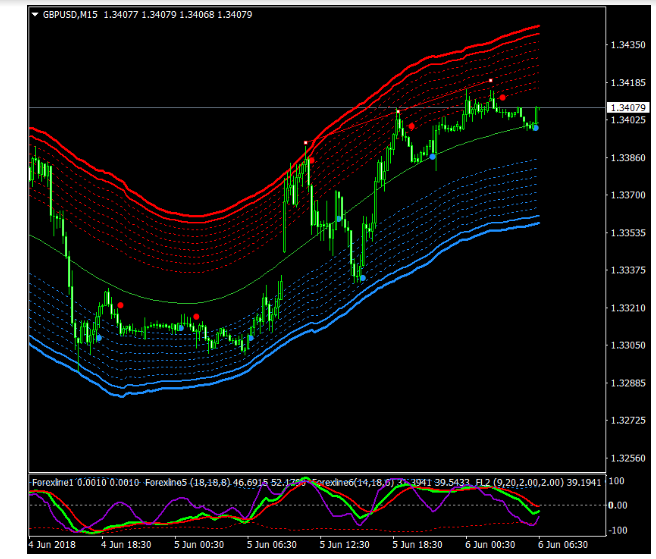Image resolution: width=656 pixels, height=559 pixels.
Task: Click the 1.33375 price axis label
Action: (628, 270)
